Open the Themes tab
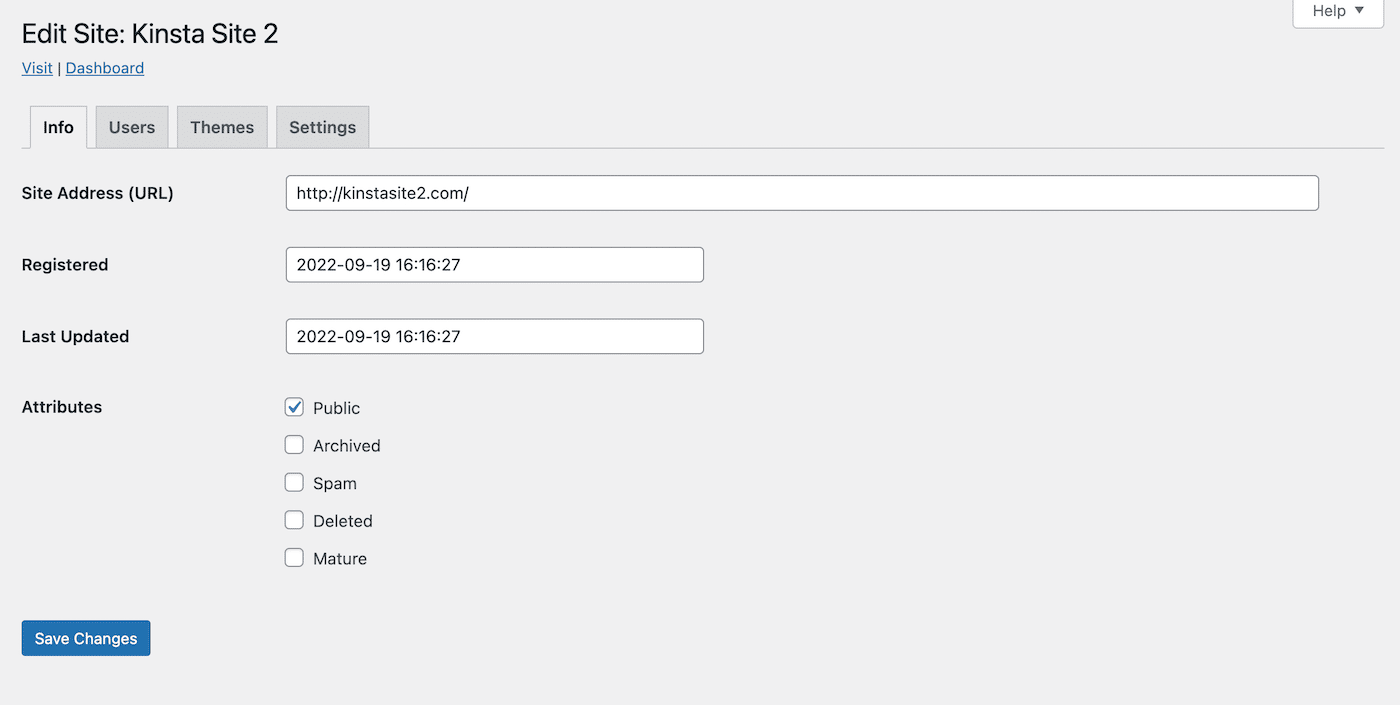This screenshot has width=1400, height=705. click(222, 127)
